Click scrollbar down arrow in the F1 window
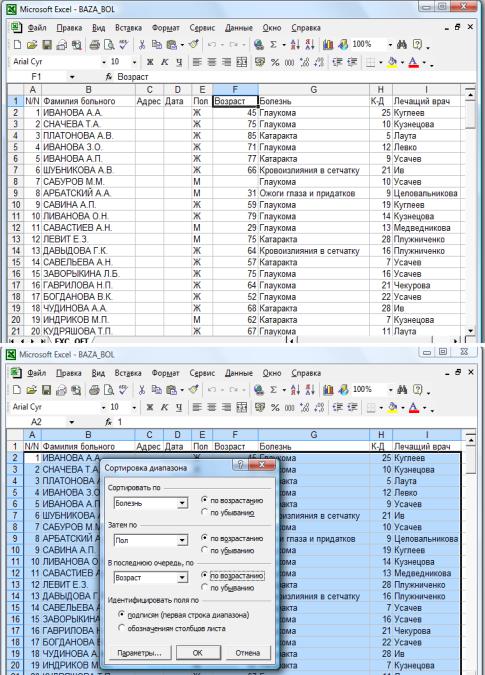The height and width of the screenshot is (675, 485). (x=471, y=331)
